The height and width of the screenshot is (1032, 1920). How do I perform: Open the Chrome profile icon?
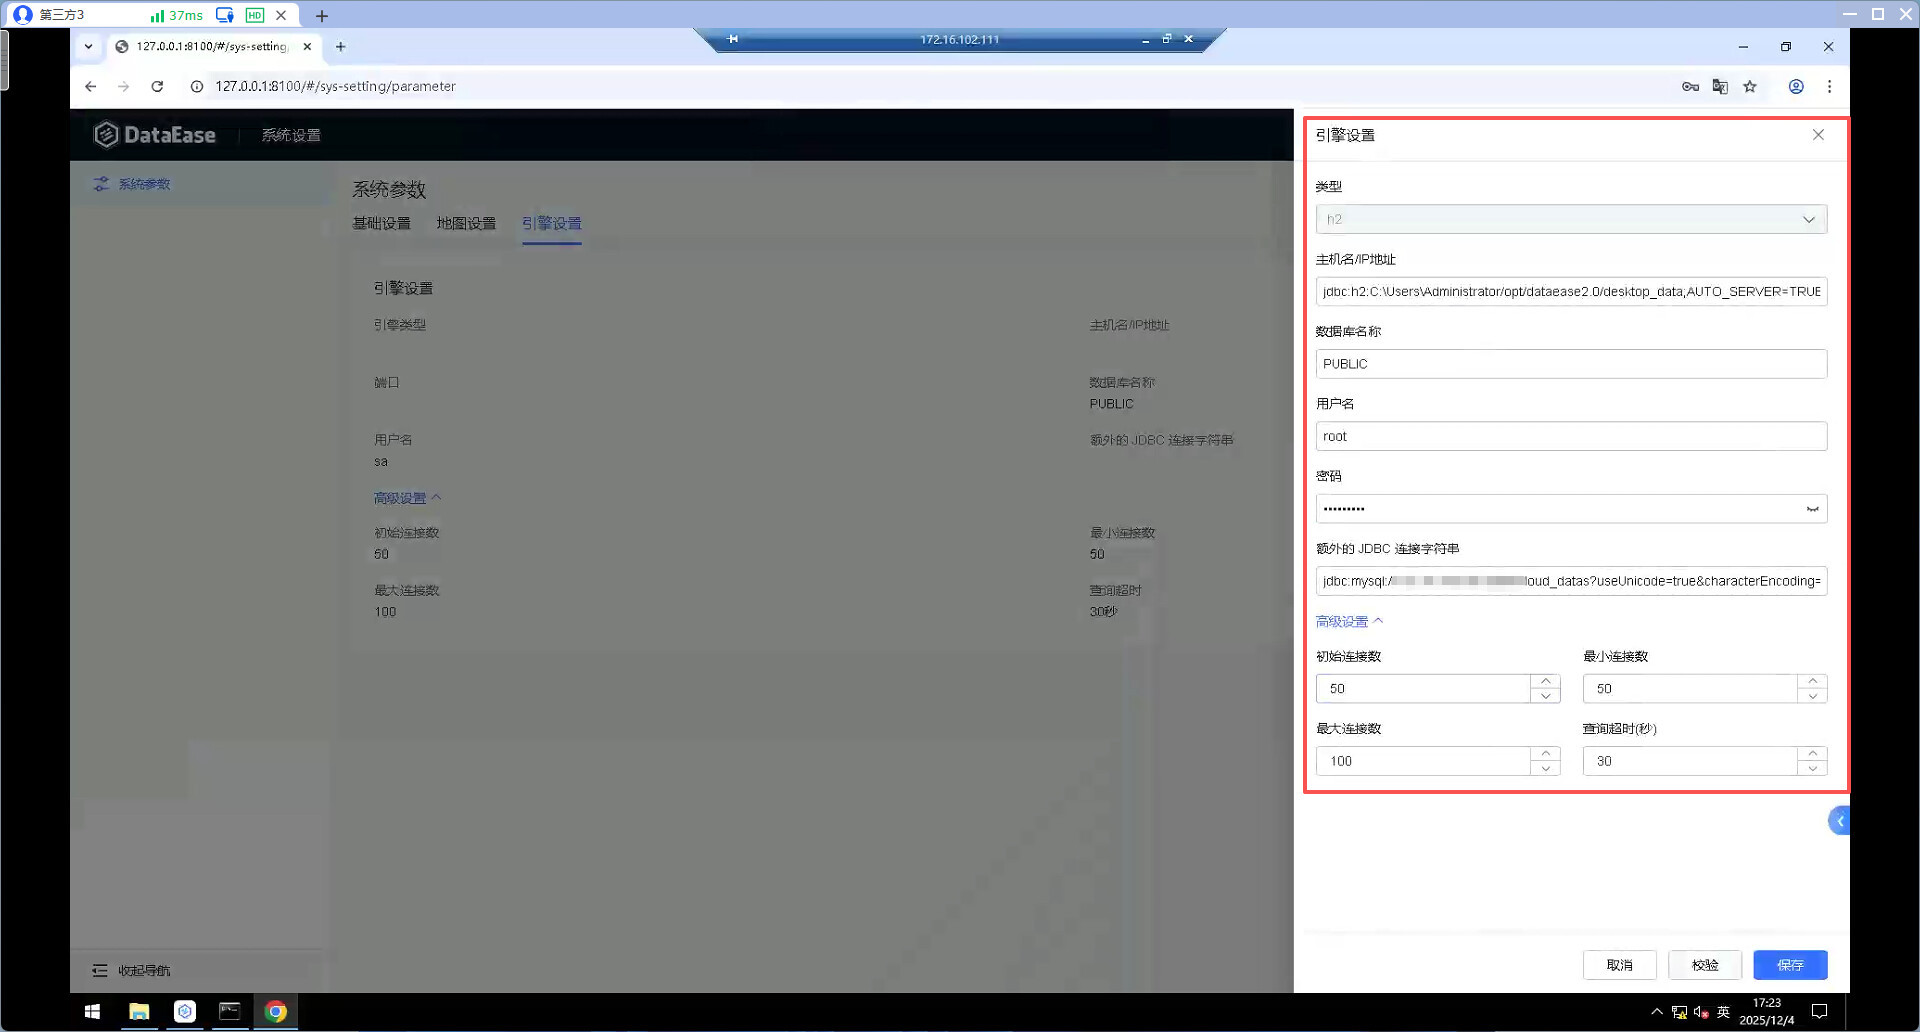(1796, 87)
